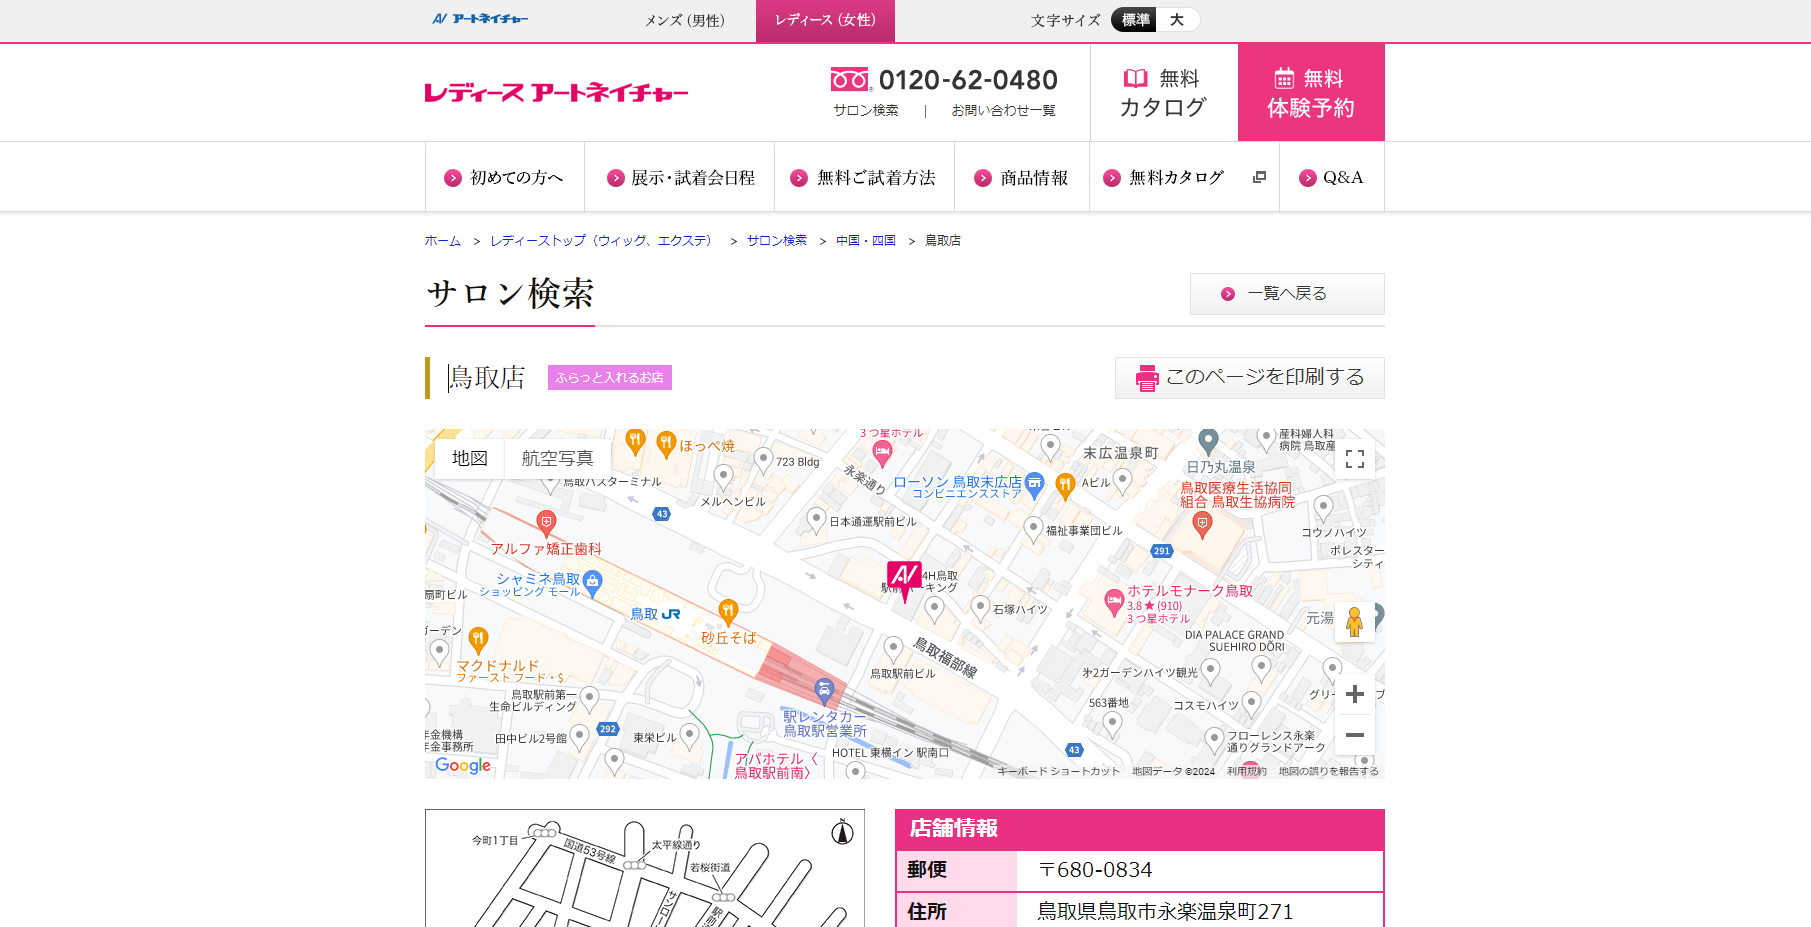Click 地図の誤りを報告する link

(1328, 771)
